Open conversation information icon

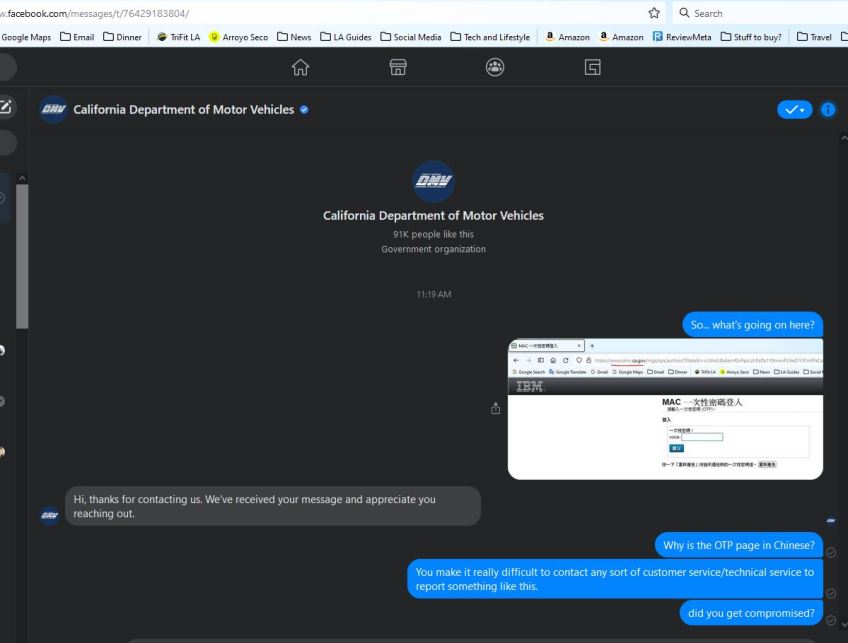pyautogui.click(x=827, y=109)
